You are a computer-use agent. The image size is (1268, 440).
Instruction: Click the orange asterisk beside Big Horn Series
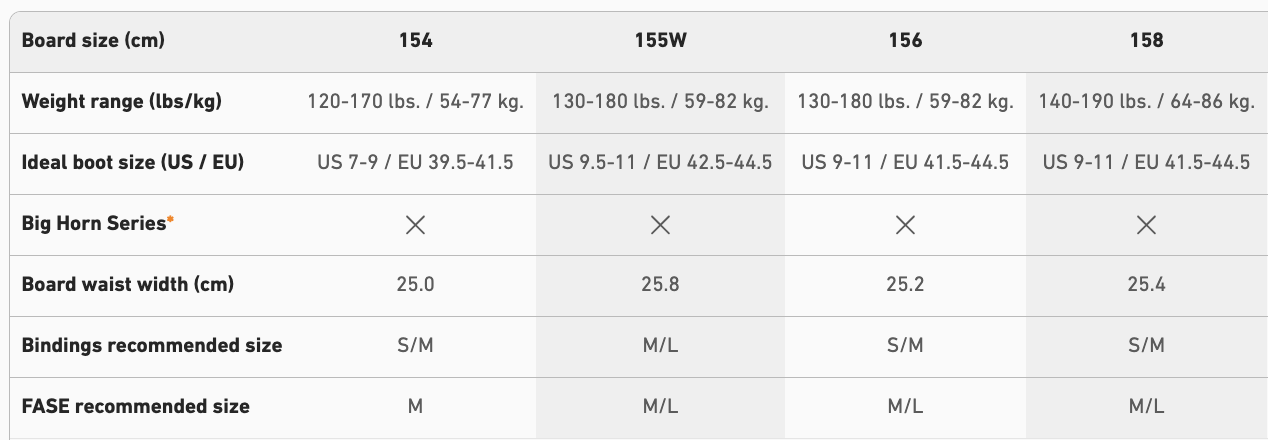tap(171, 220)
